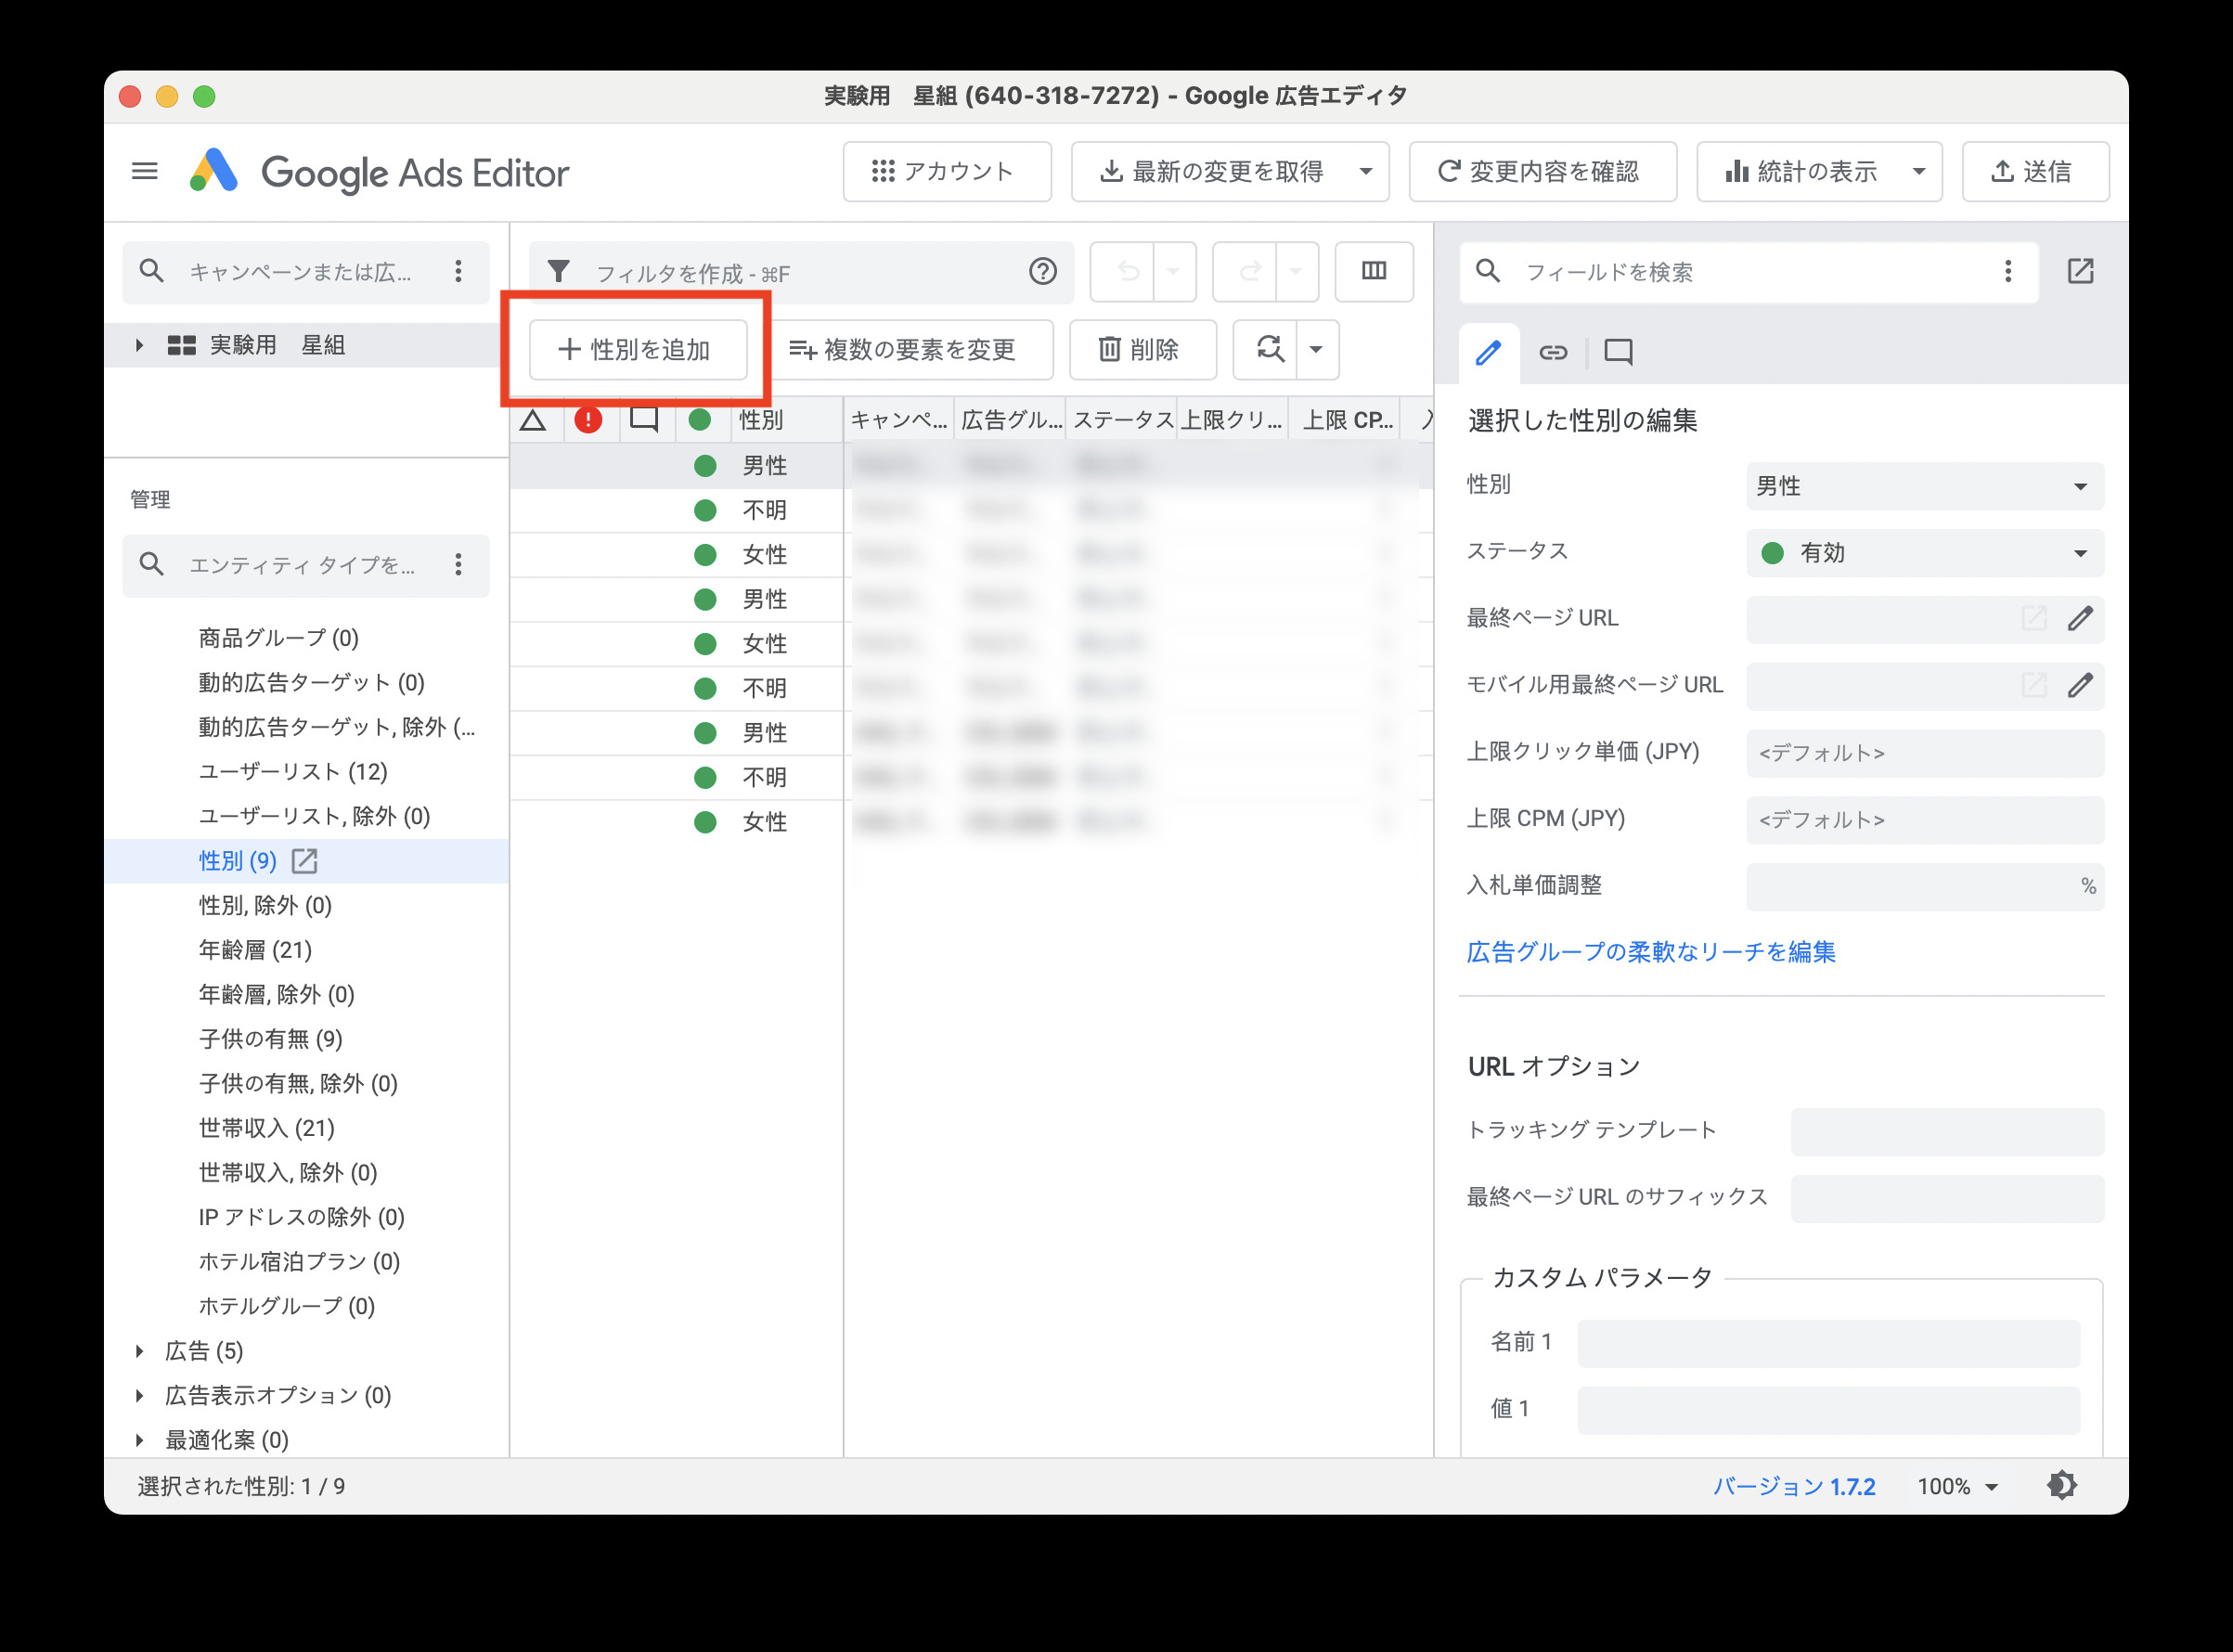2233x1652 pixels.
Task: Click the 性別を追加 button
Action: 637,350
